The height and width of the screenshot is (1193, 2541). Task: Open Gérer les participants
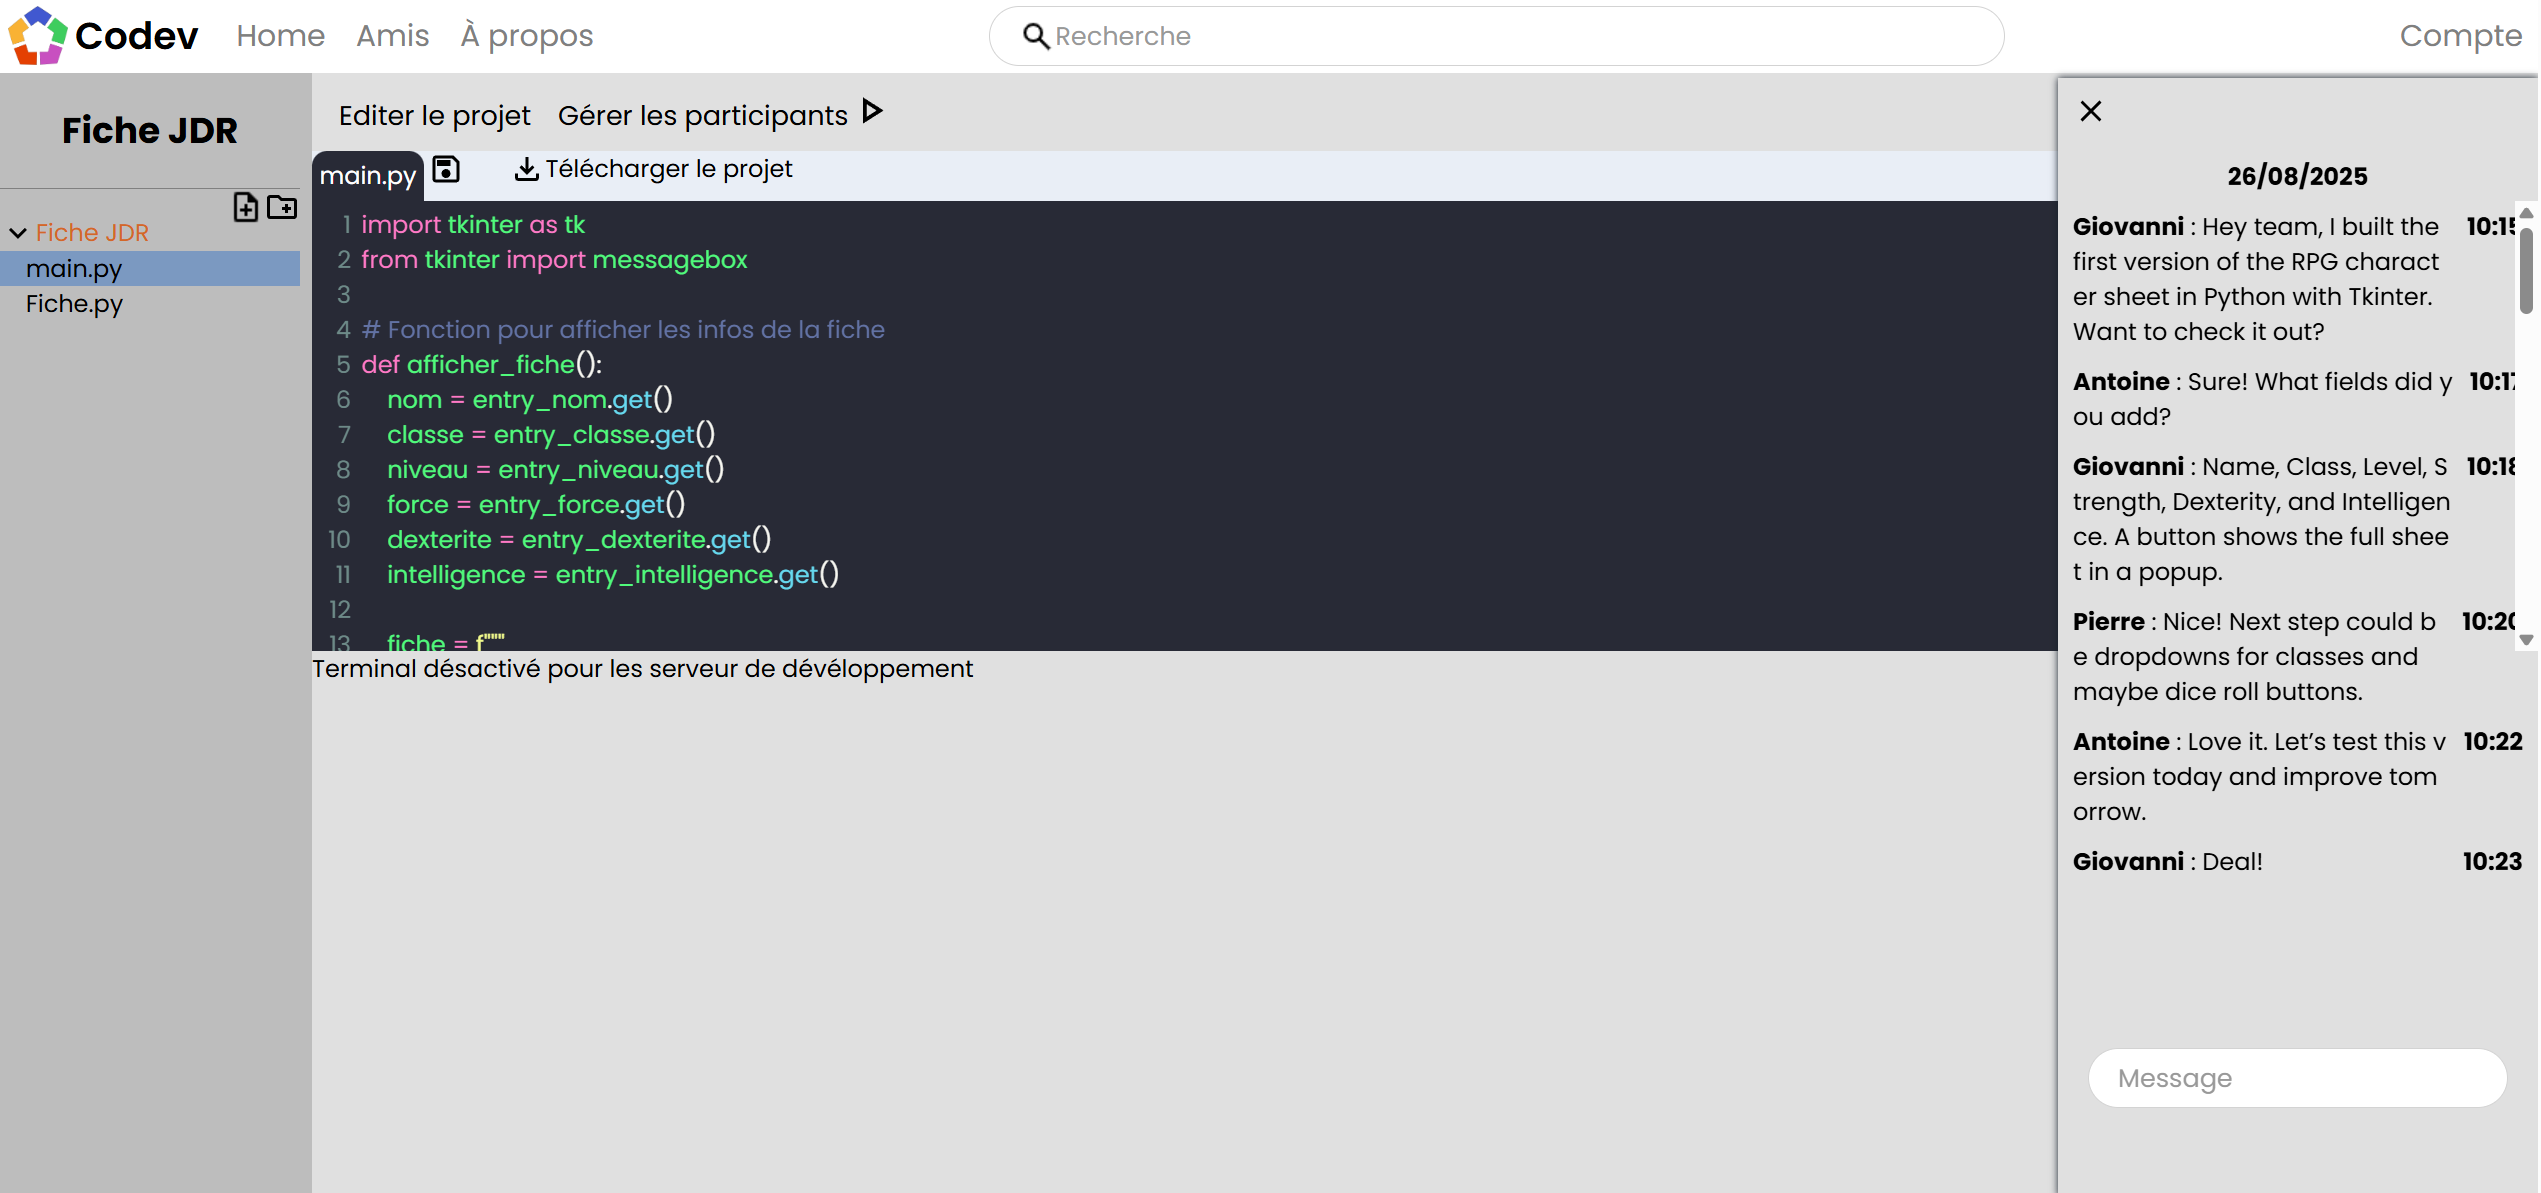pos(702,116)
